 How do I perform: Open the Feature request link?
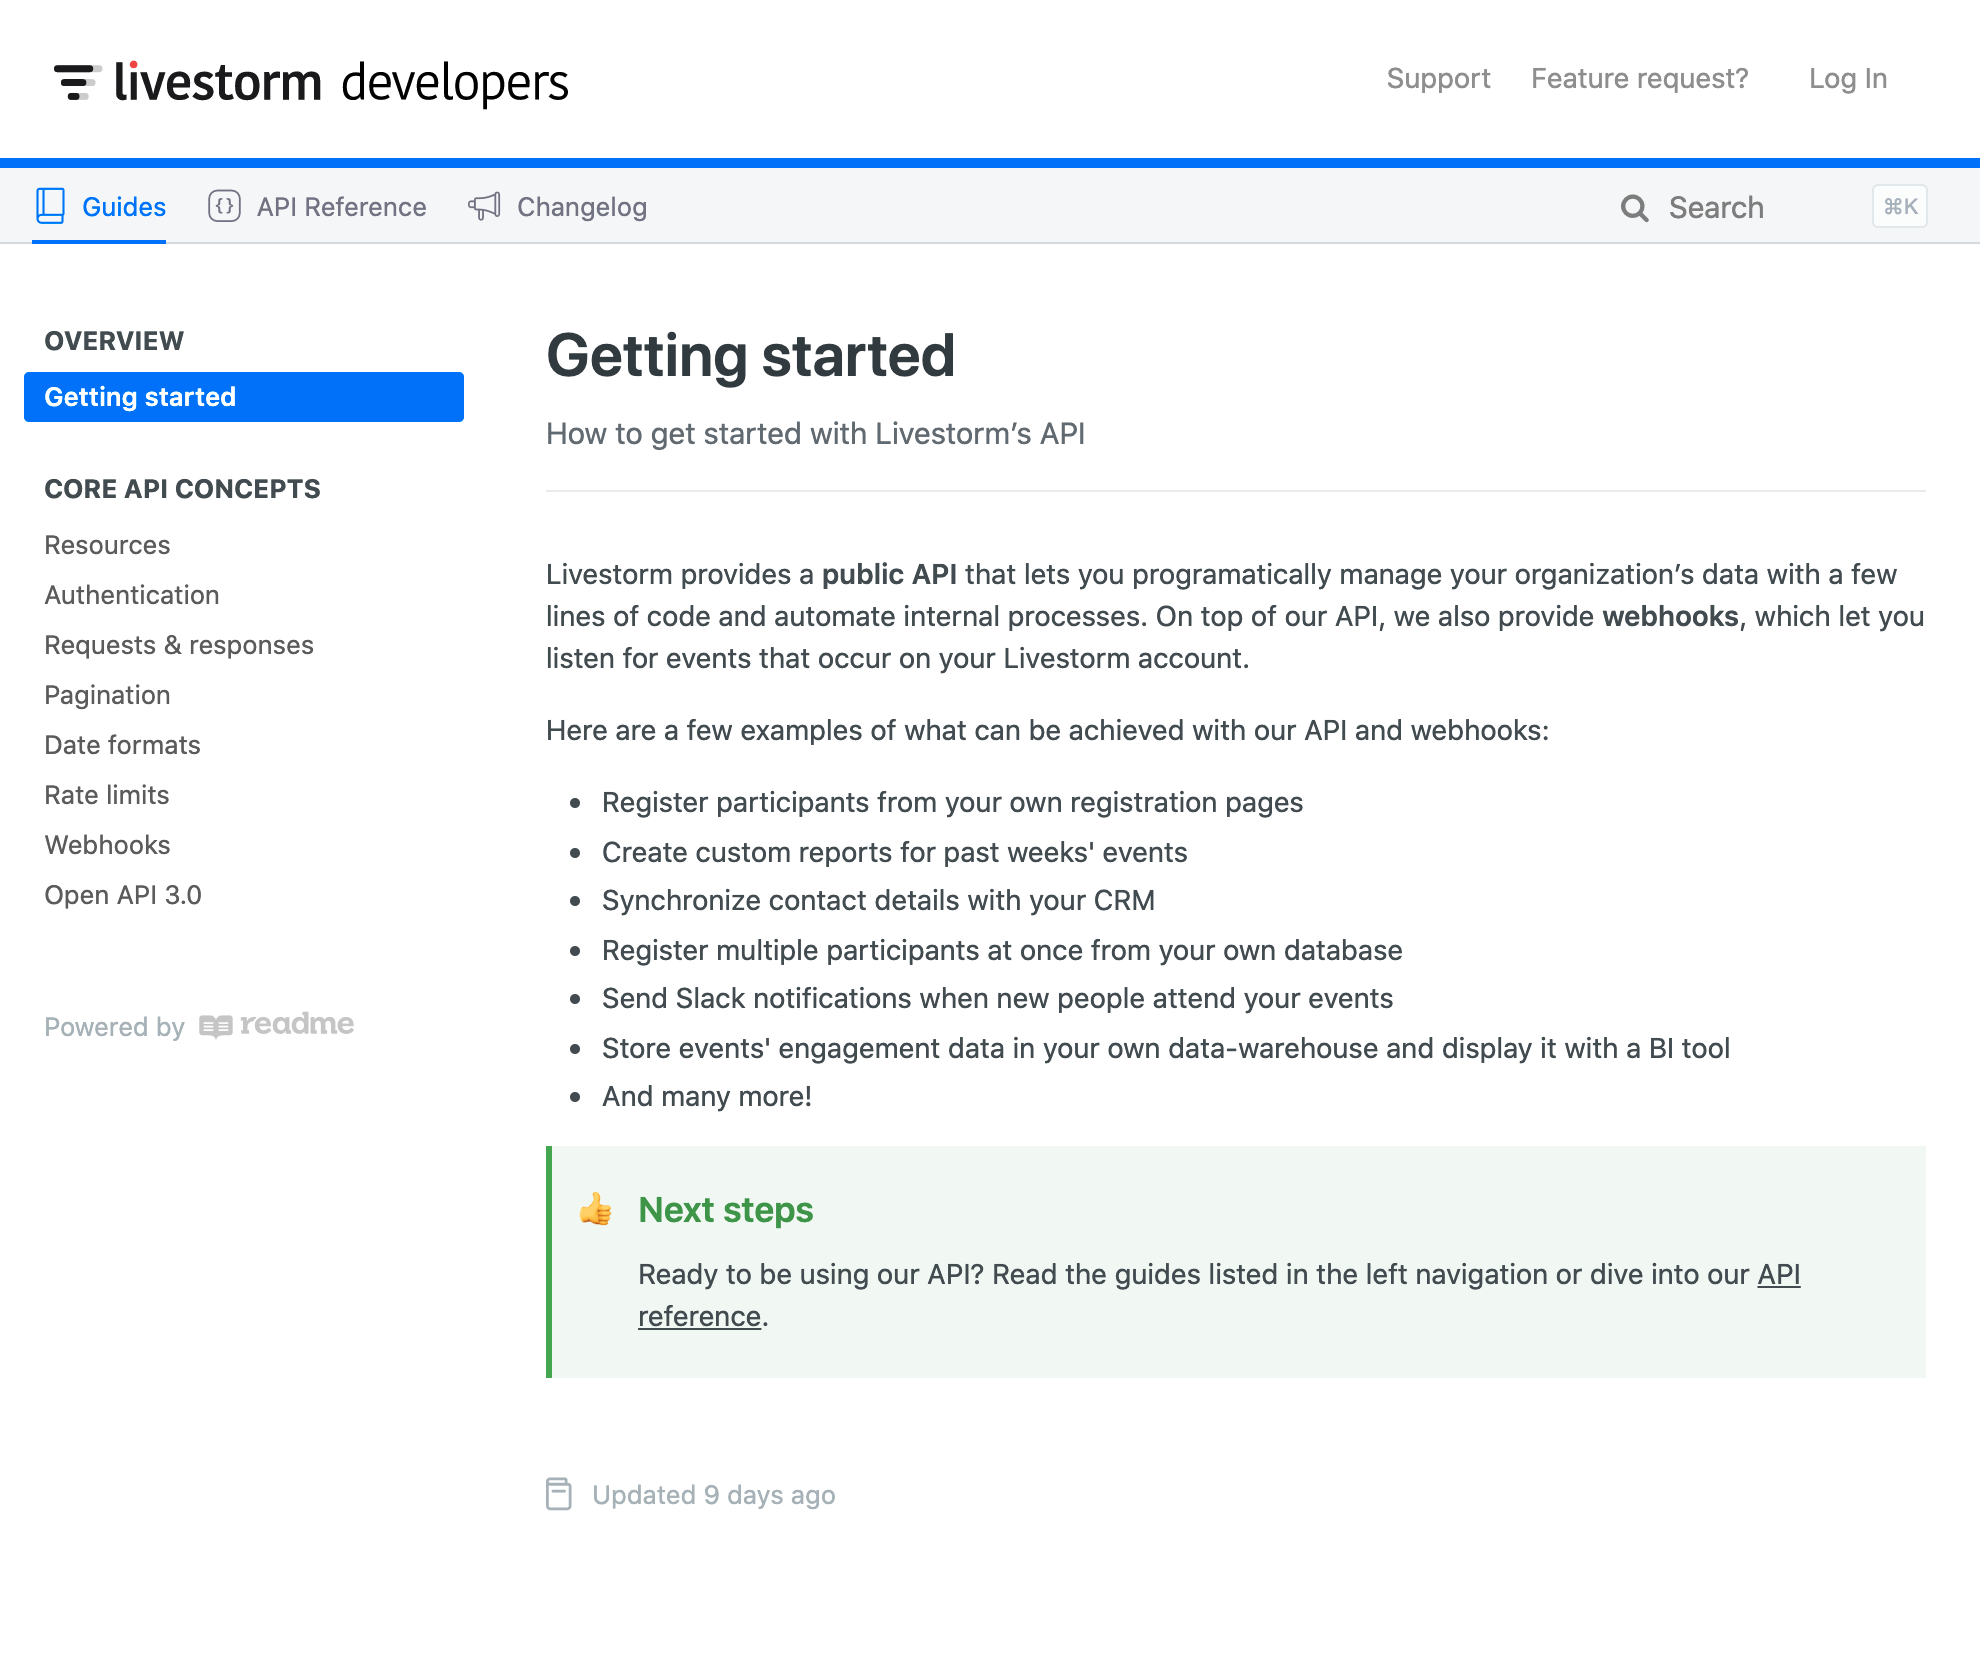pos(1640,78)
